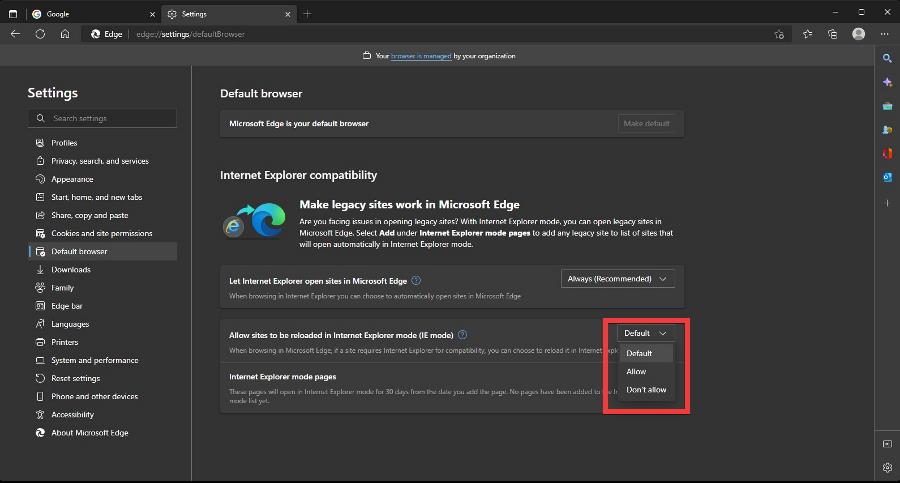The width and height of the screenshot is (900, 483).
Task: Click the tab actions menu icon
Action: [x=13, y=14]
